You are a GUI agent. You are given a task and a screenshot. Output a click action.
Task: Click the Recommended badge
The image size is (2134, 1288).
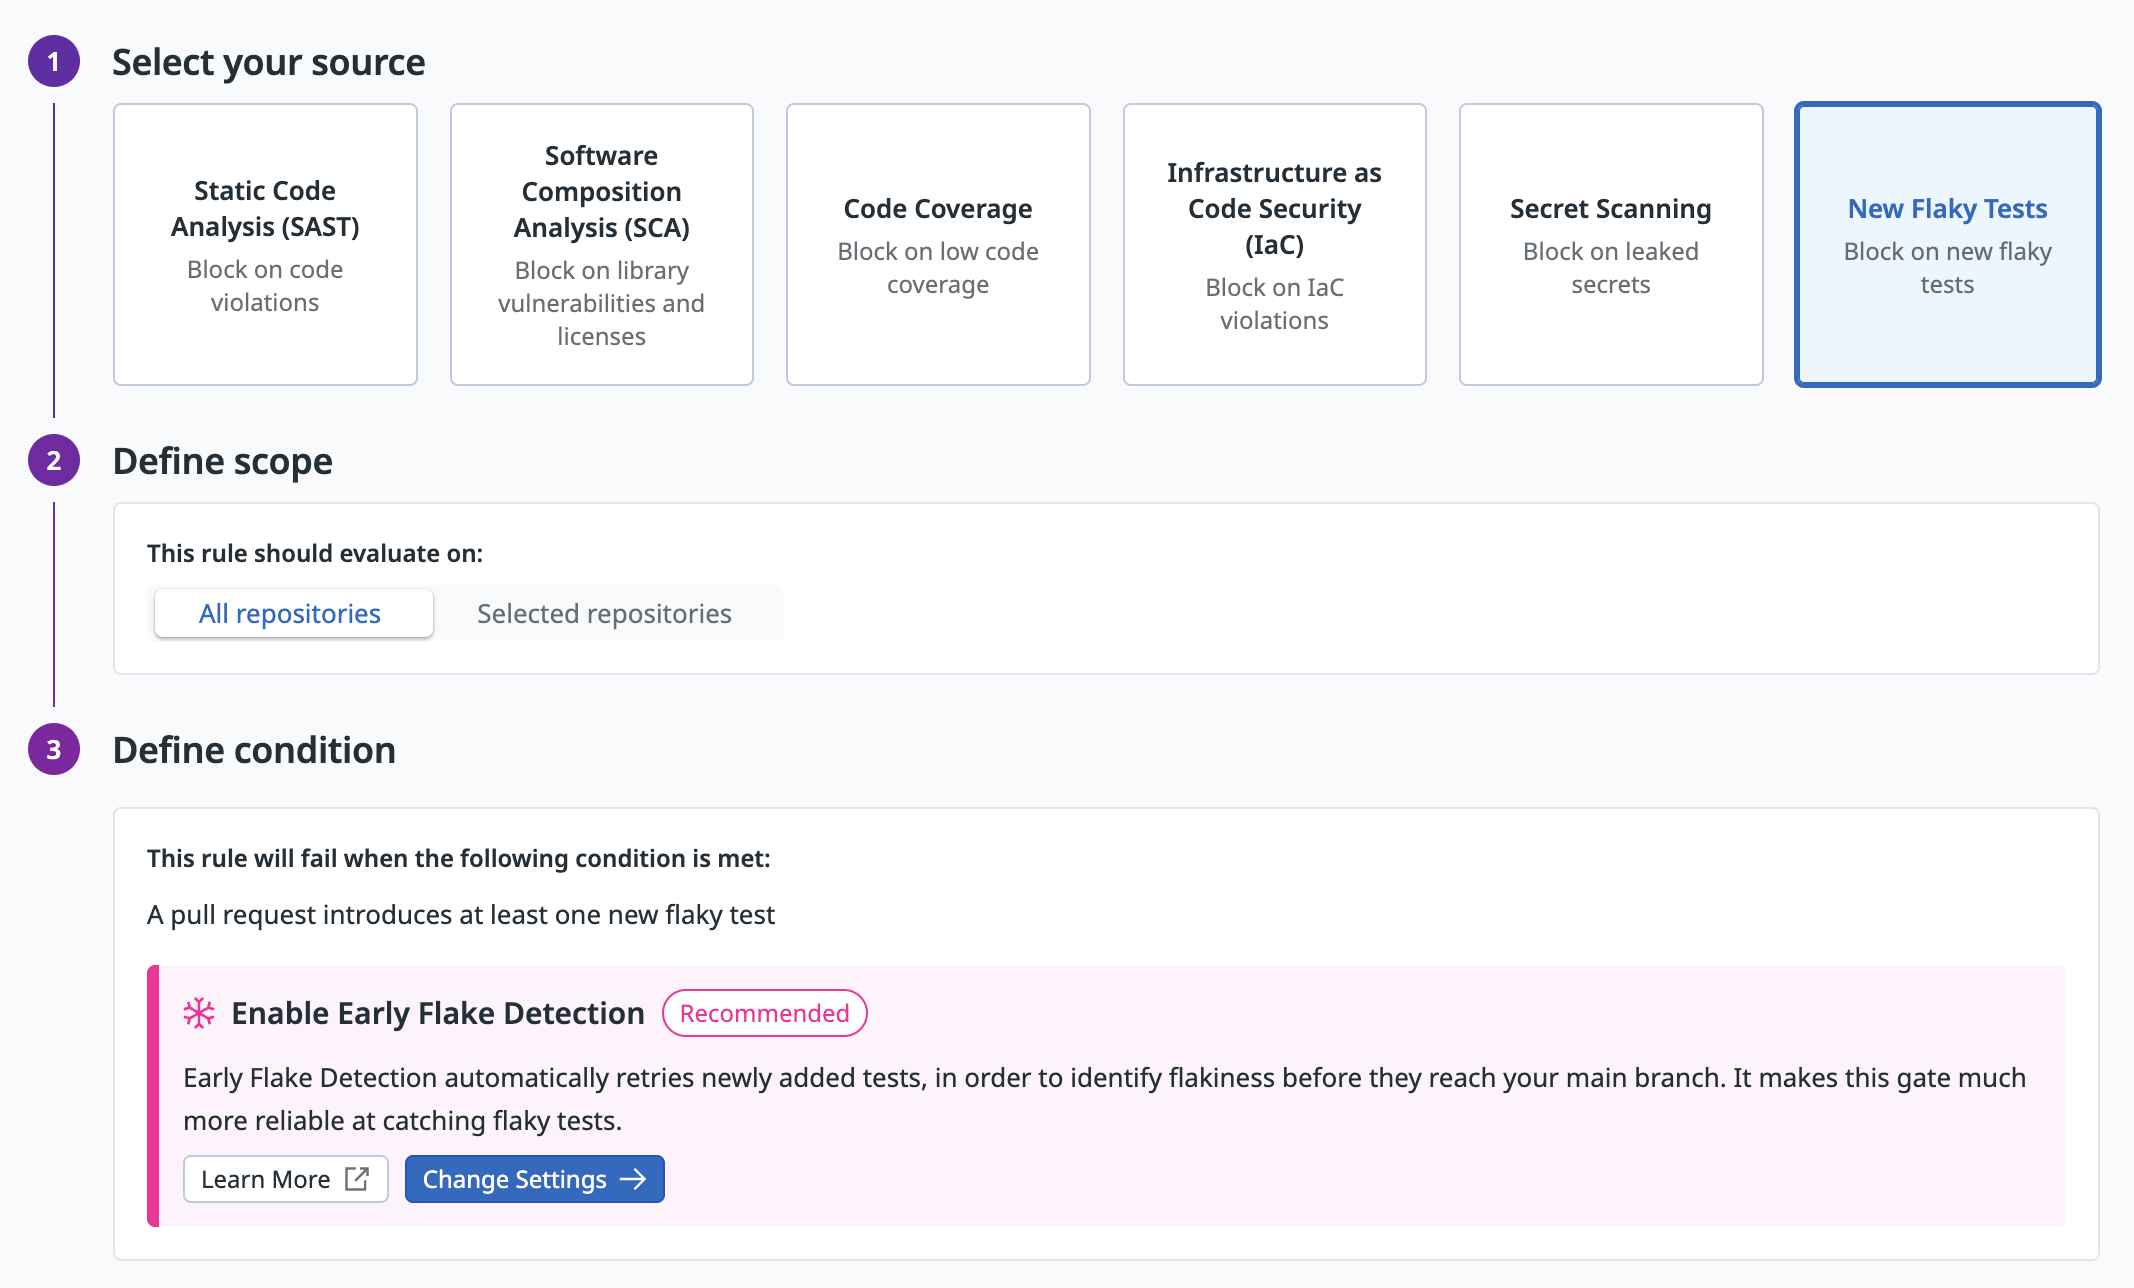[764, 1013]
